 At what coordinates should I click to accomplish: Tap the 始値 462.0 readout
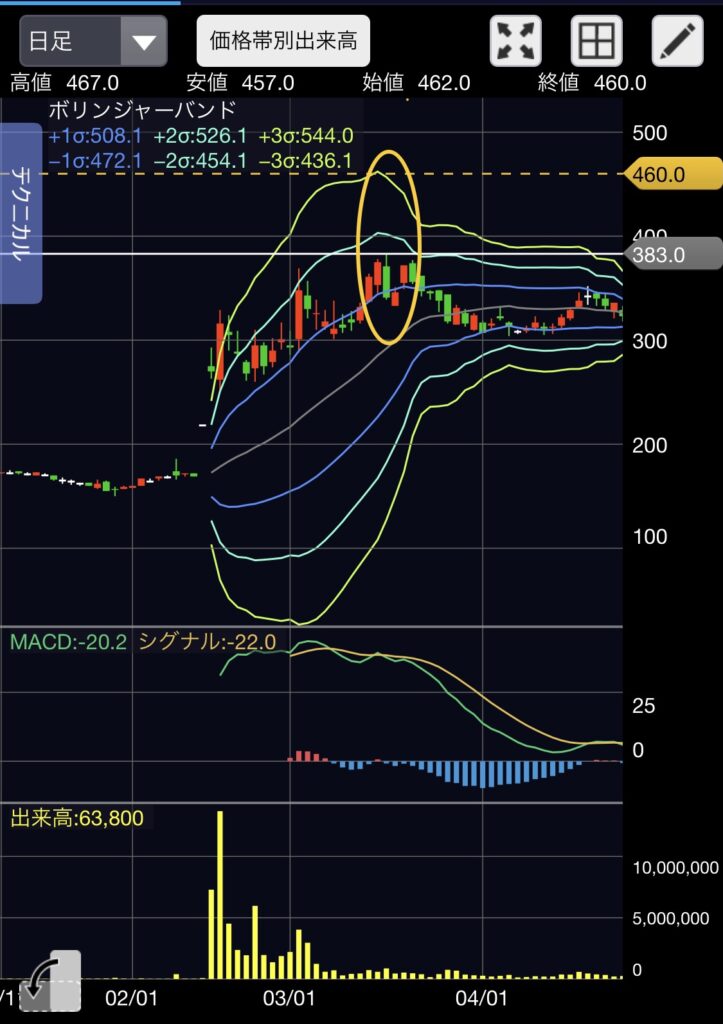[416, 83]
